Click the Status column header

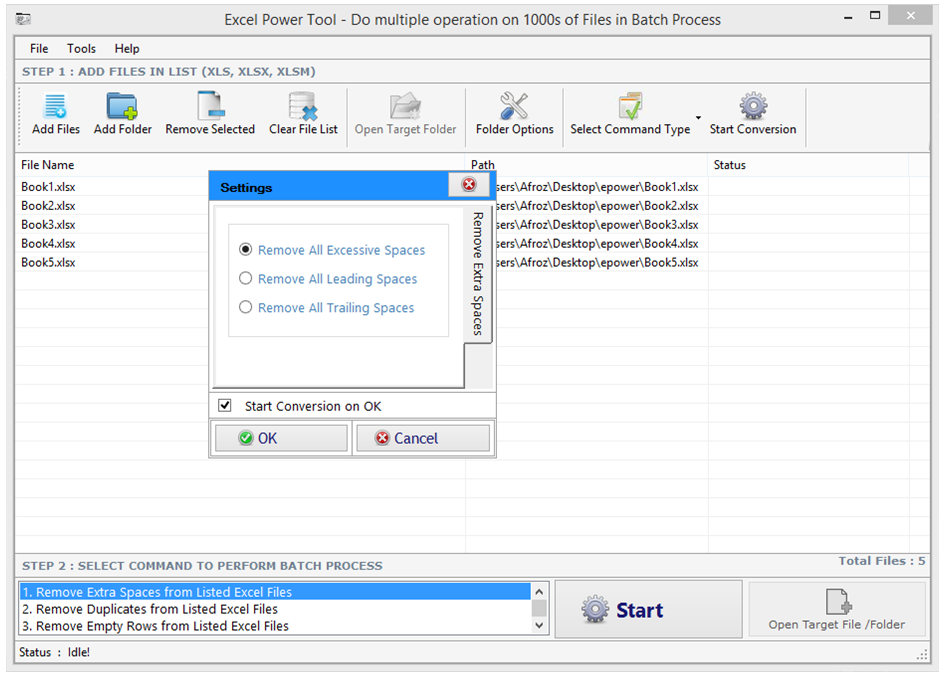[808, 165]
